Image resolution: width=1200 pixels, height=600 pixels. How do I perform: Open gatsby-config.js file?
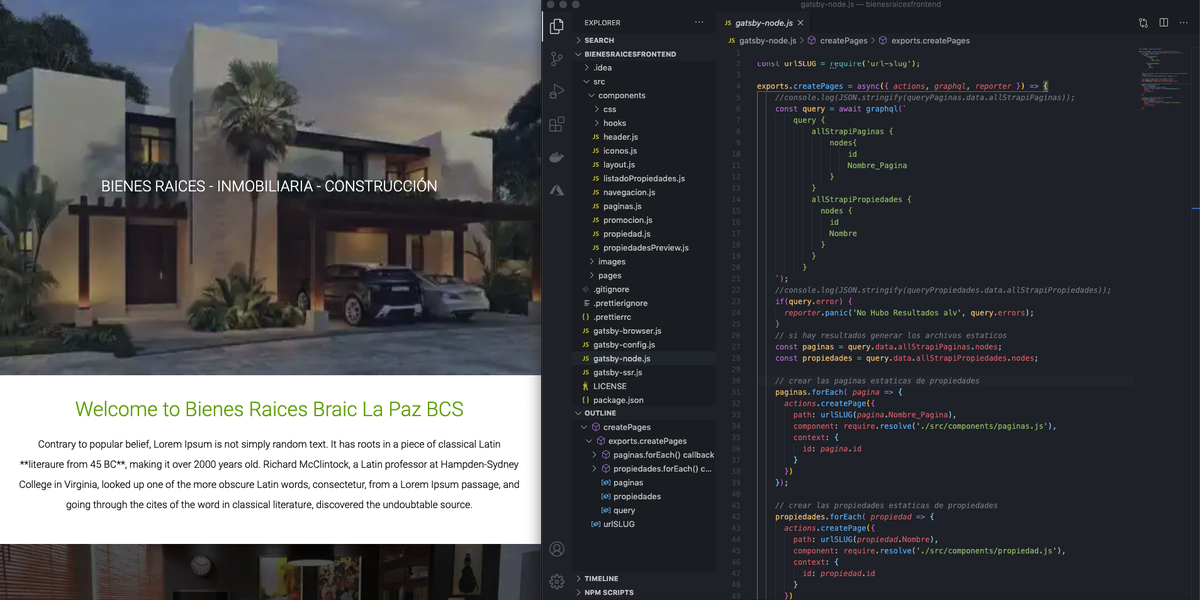click(x=646, y=345)
